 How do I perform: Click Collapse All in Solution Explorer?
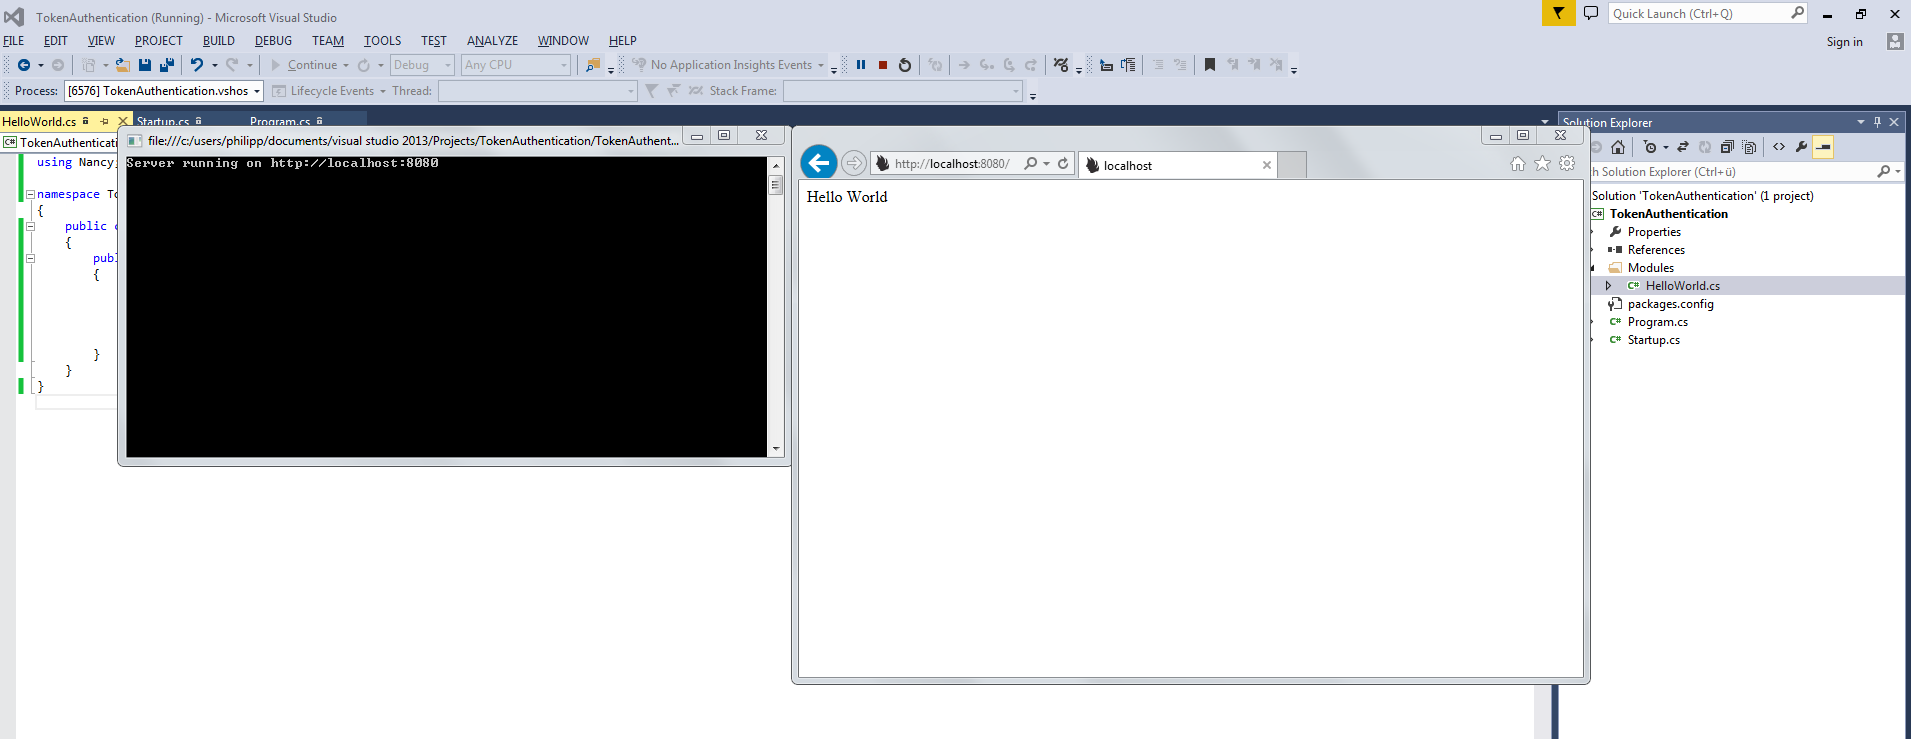1727,147
